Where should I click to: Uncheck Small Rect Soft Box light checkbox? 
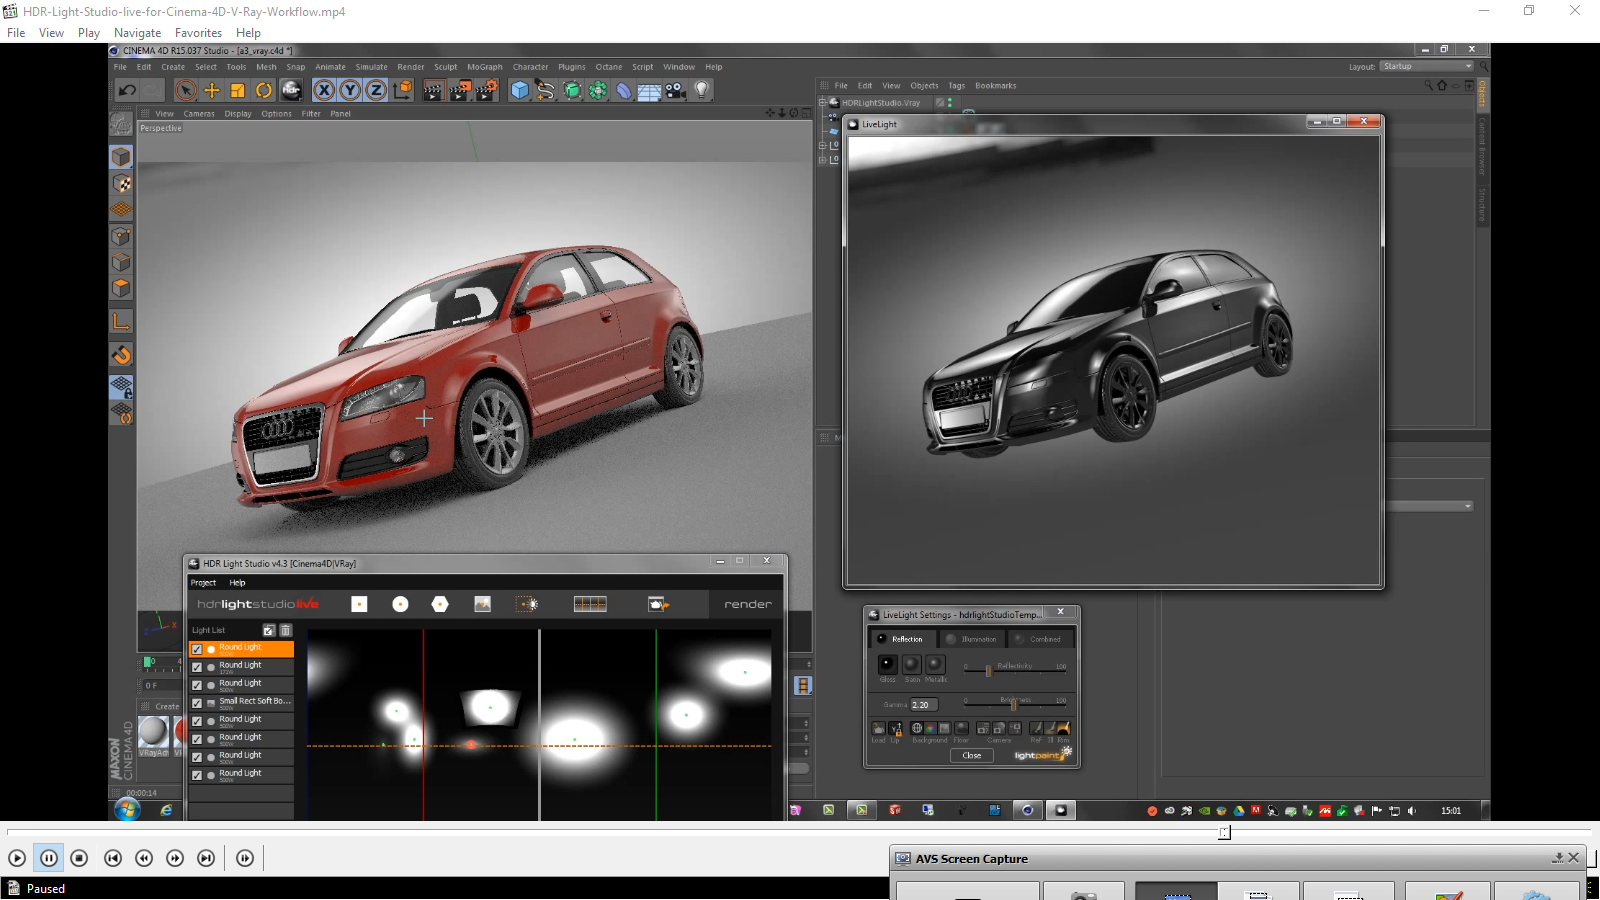click(x=197, y=703)
